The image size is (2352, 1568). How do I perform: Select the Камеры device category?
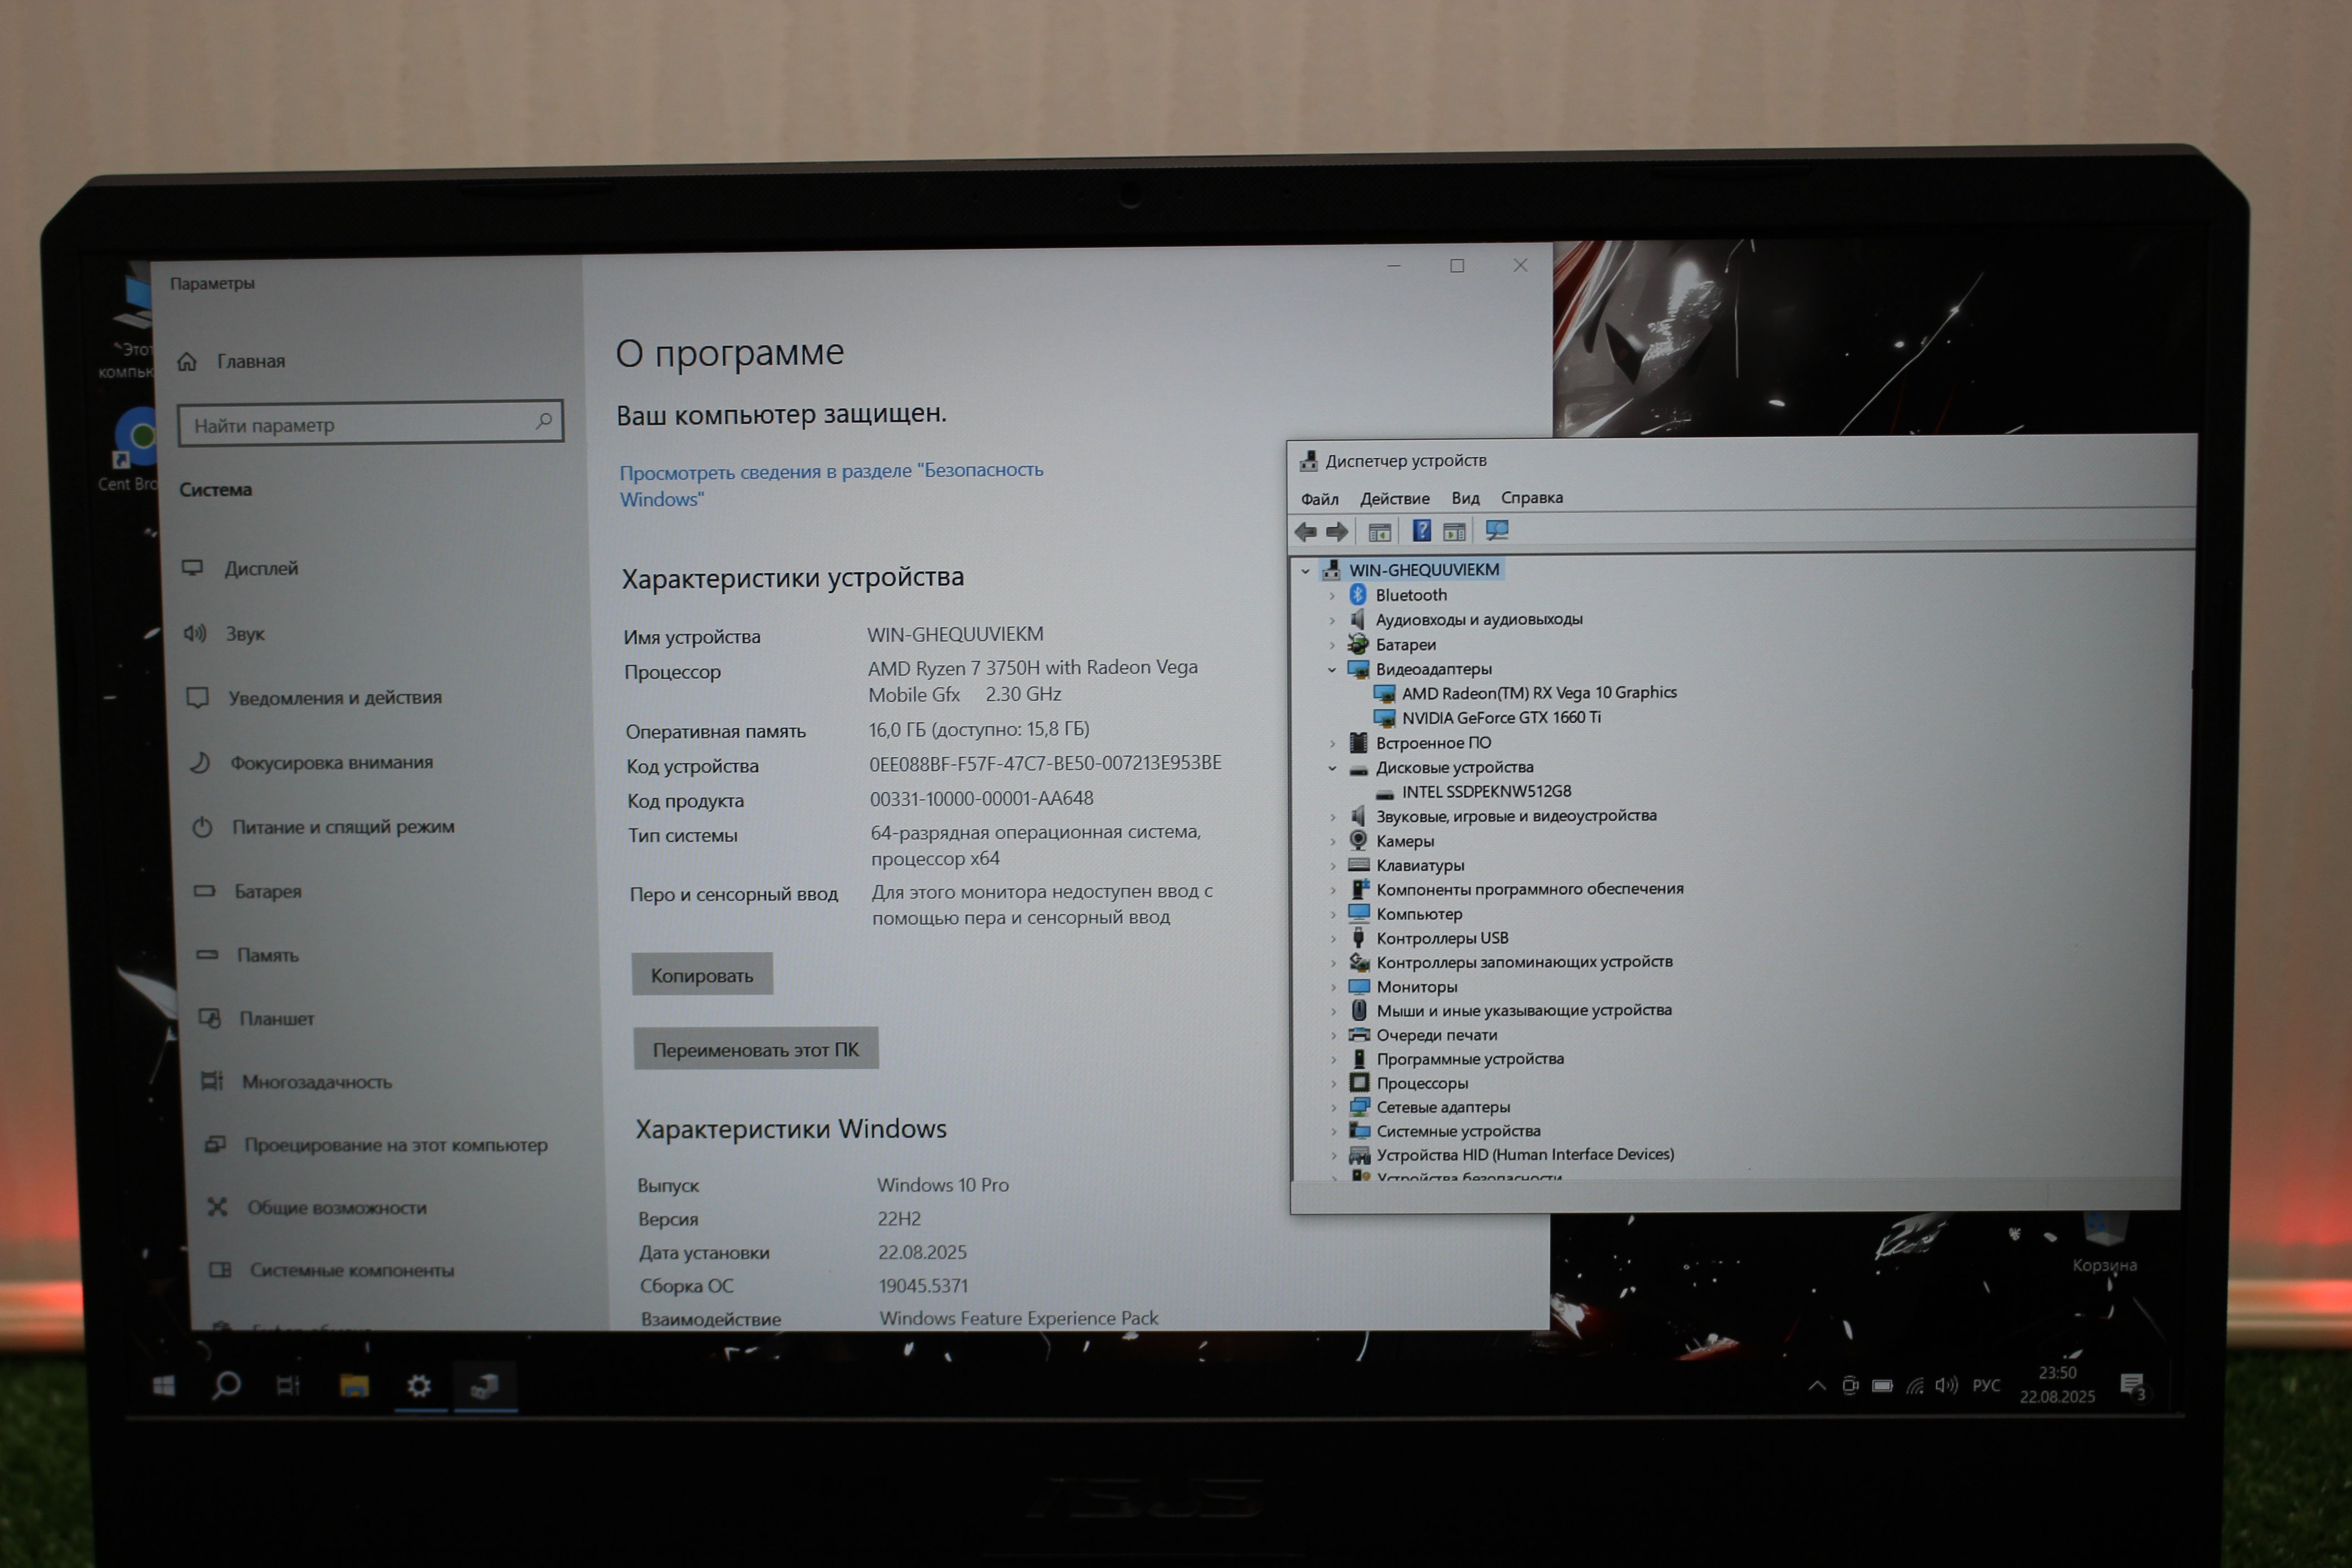pos(1405,841)
